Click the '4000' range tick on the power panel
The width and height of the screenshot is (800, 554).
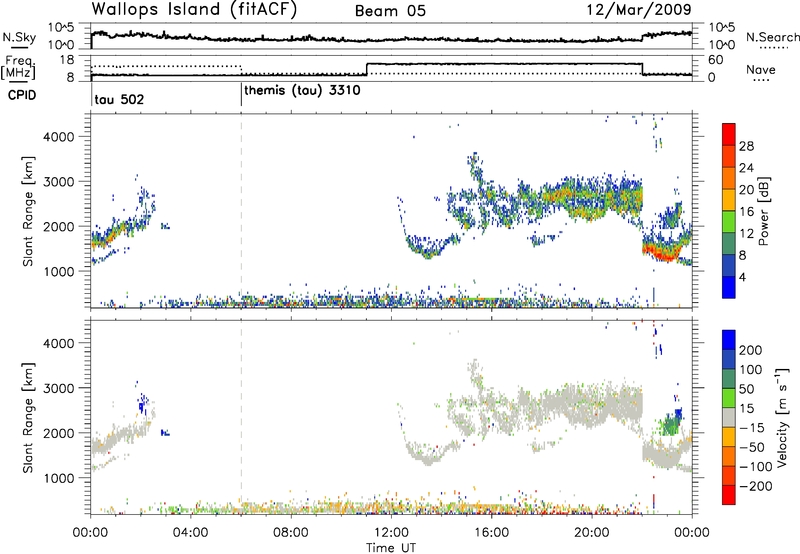coord(58,137)
